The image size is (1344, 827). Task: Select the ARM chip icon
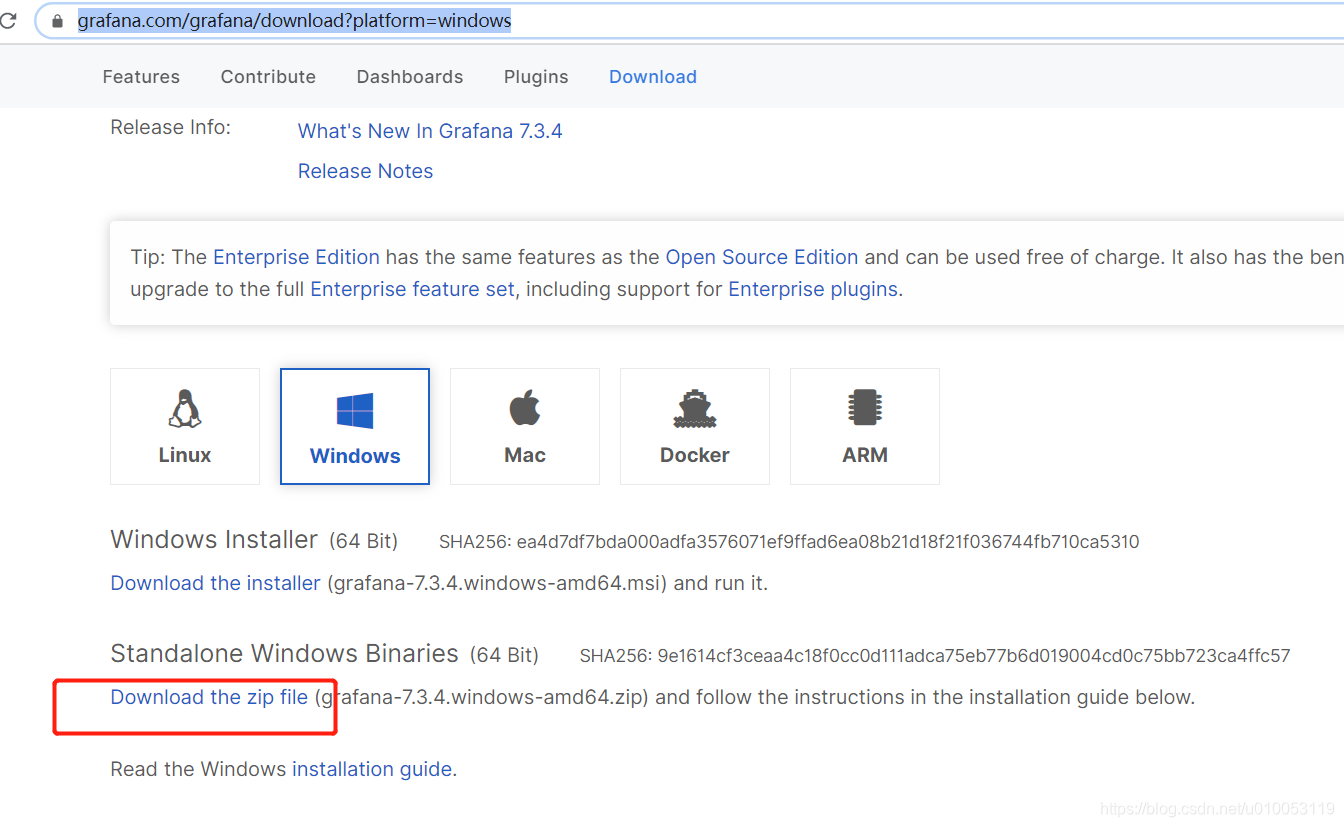865,408
